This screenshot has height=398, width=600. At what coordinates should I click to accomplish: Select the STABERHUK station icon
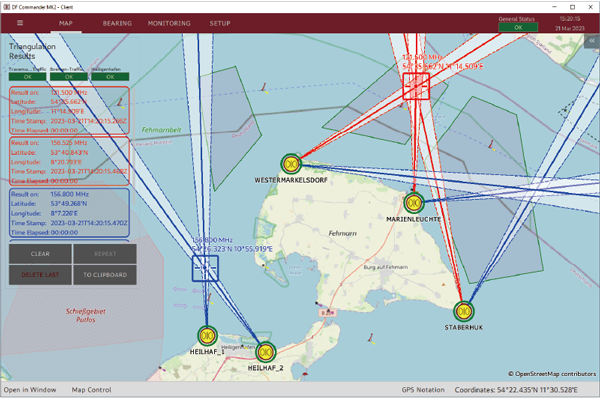click(x=464, y=312)
